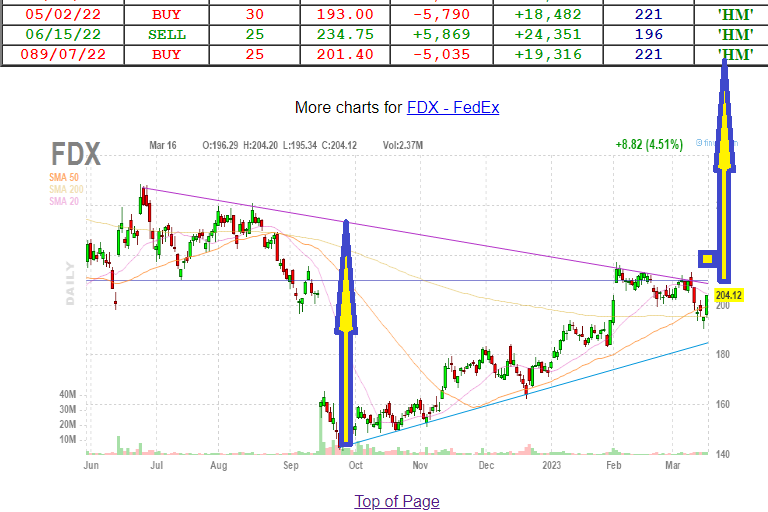Click the yellow square marker on chart
768x512 pixels.
pos(708,260)
